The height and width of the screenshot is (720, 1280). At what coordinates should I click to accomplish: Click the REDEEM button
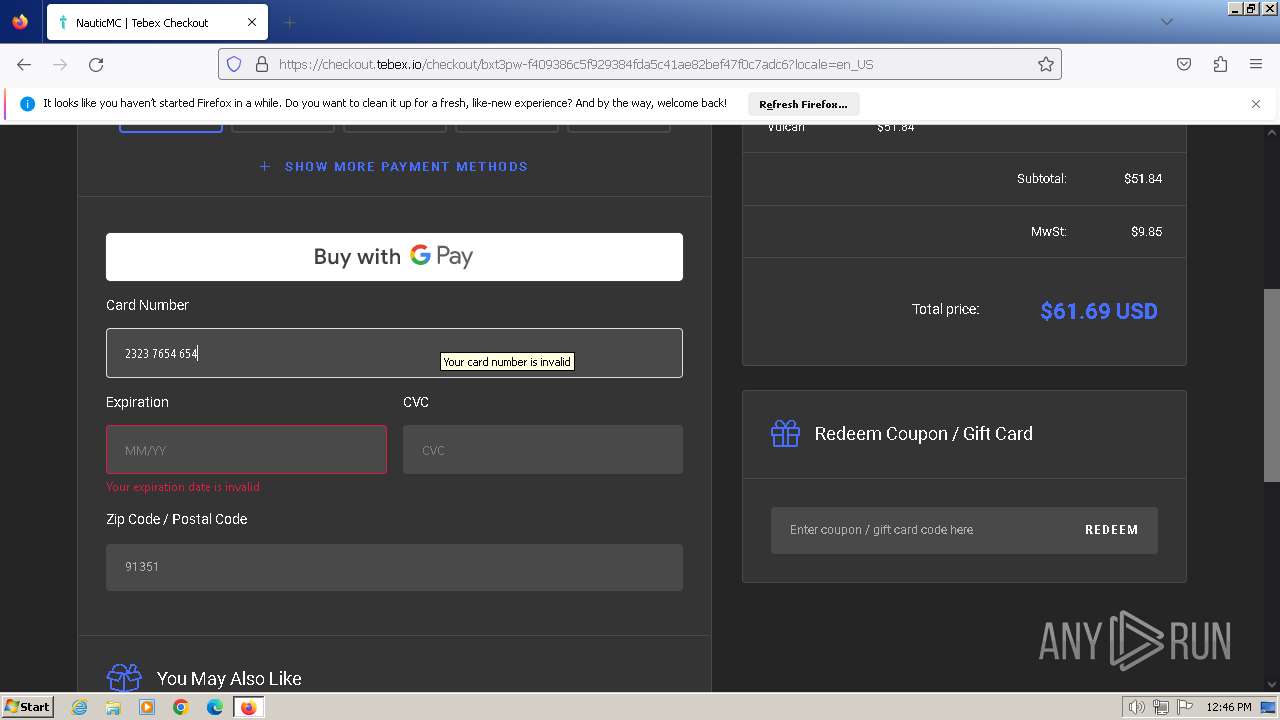coord(1112,530)
